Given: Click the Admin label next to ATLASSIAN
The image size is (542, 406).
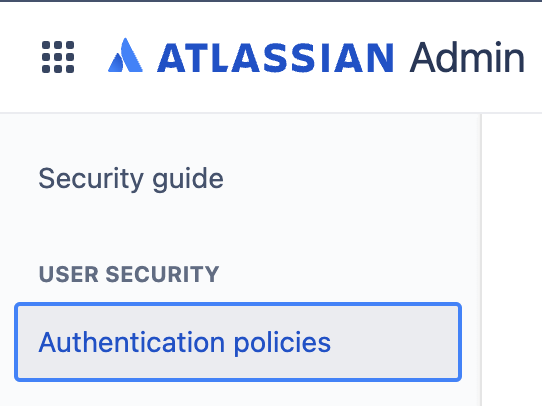Looking at the screenshot, I should pos(467,57).
